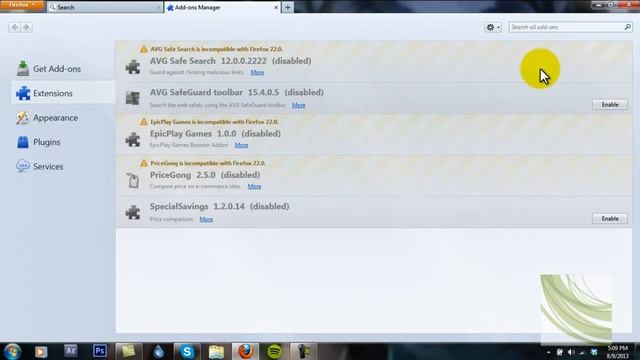Click the PriceGong extension icon
640x360 pixels.
[x=133, y=180]
